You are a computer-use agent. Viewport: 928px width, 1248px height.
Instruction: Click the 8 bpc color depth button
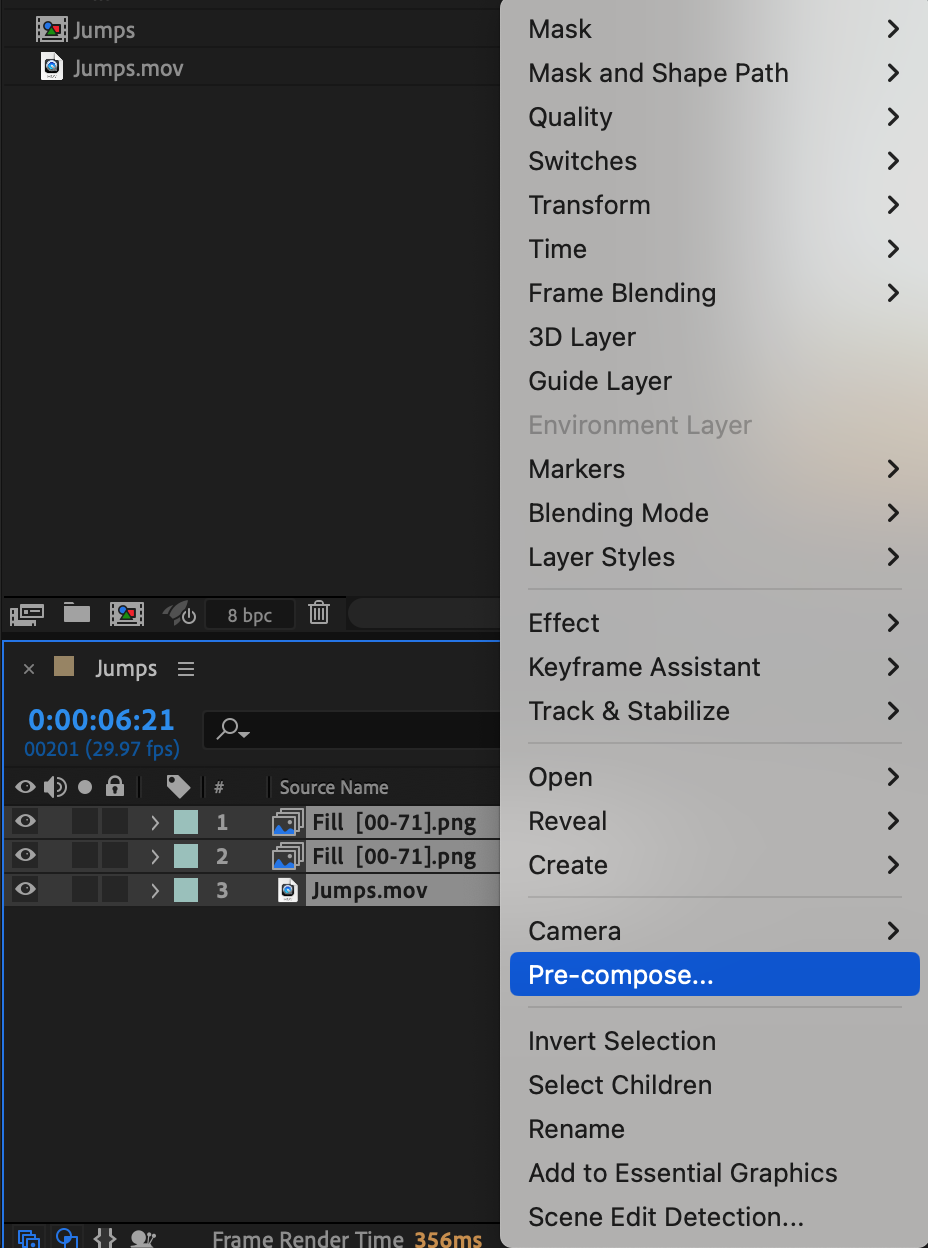coord(249,615)
